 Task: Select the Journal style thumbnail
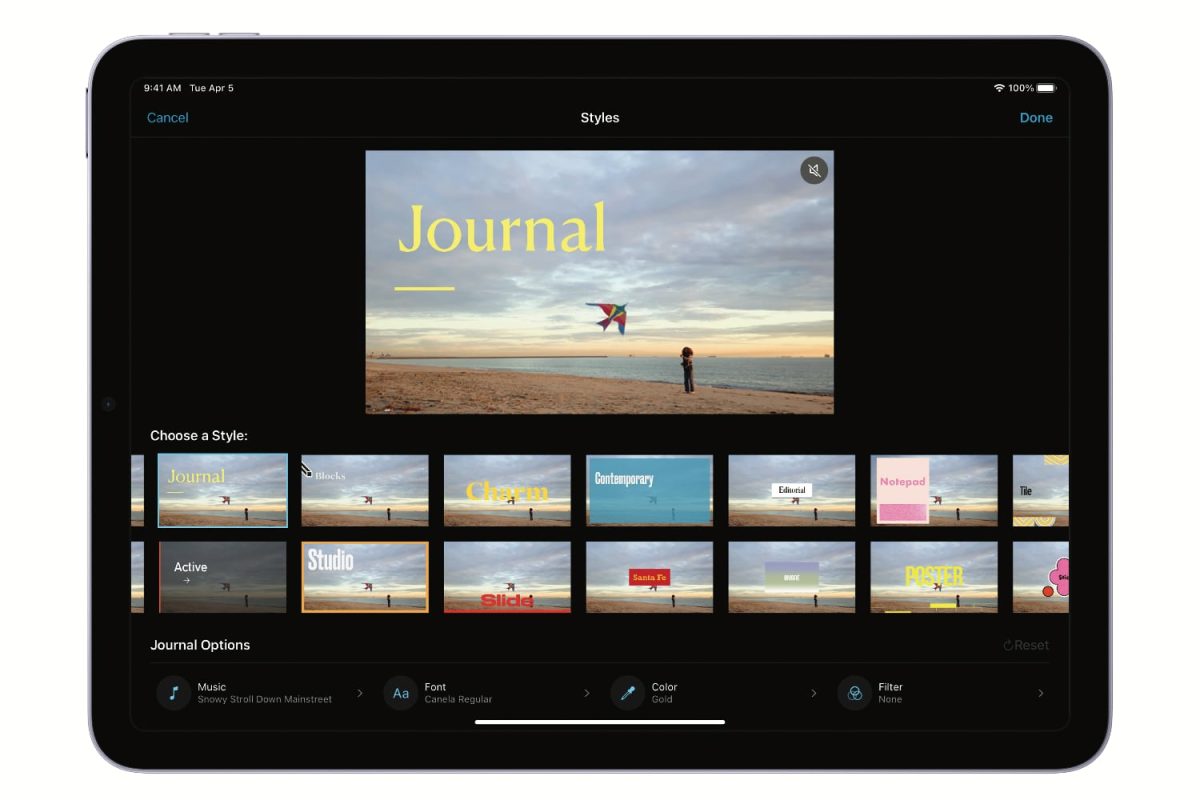point(222,490)
